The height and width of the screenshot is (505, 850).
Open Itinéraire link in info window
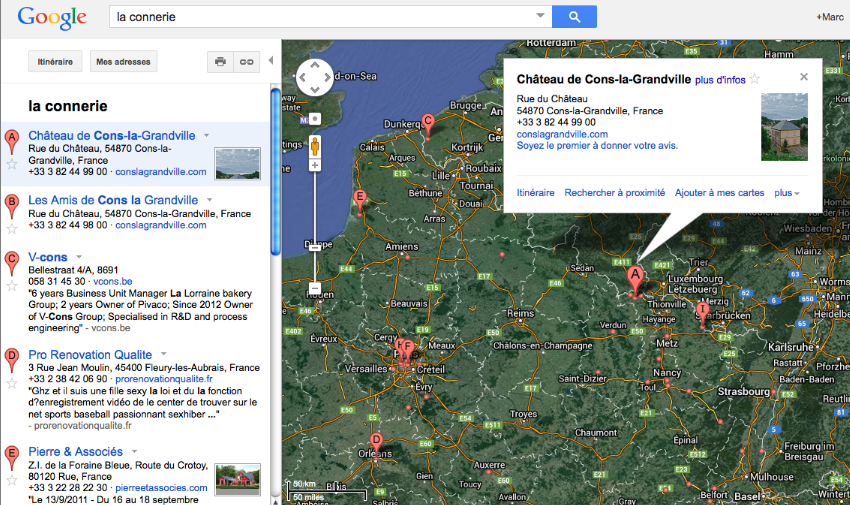(535, 193)
